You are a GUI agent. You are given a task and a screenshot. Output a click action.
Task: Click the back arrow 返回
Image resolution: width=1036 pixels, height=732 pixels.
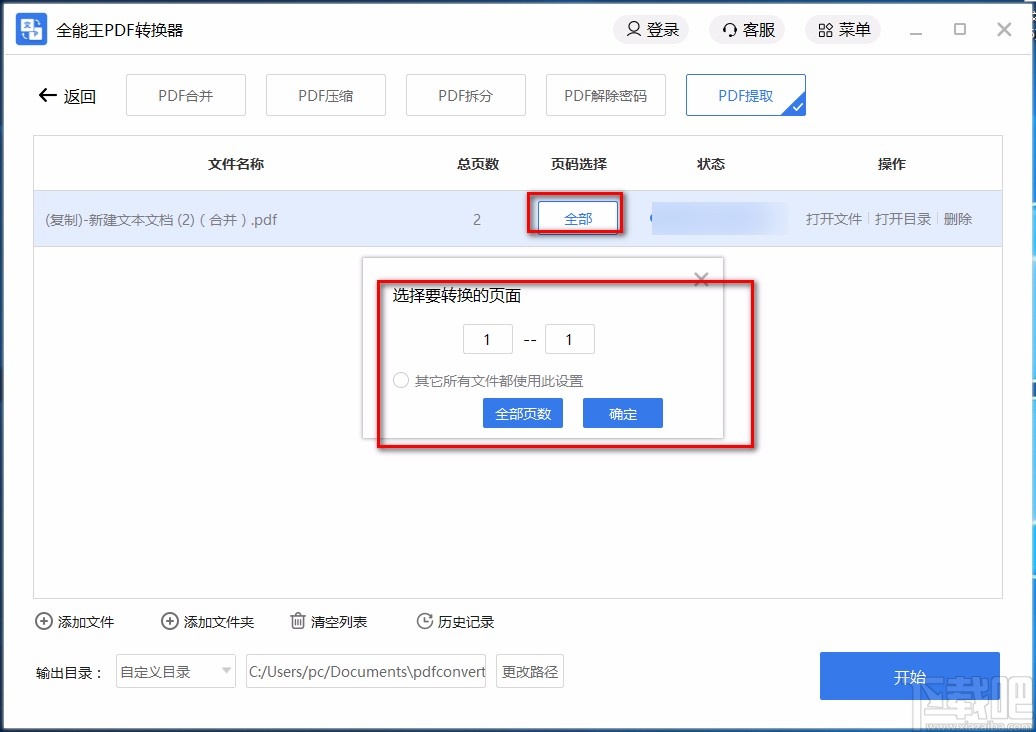47,94
